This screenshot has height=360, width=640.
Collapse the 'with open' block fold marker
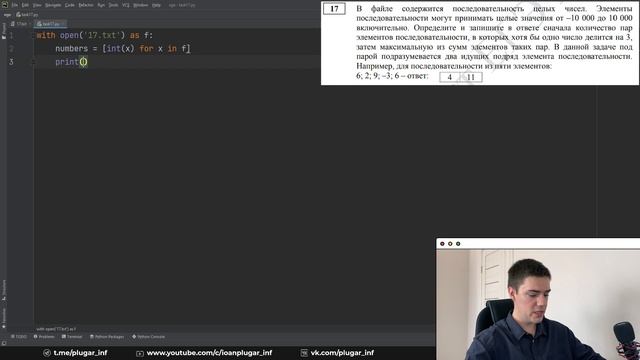click(33, 36)
